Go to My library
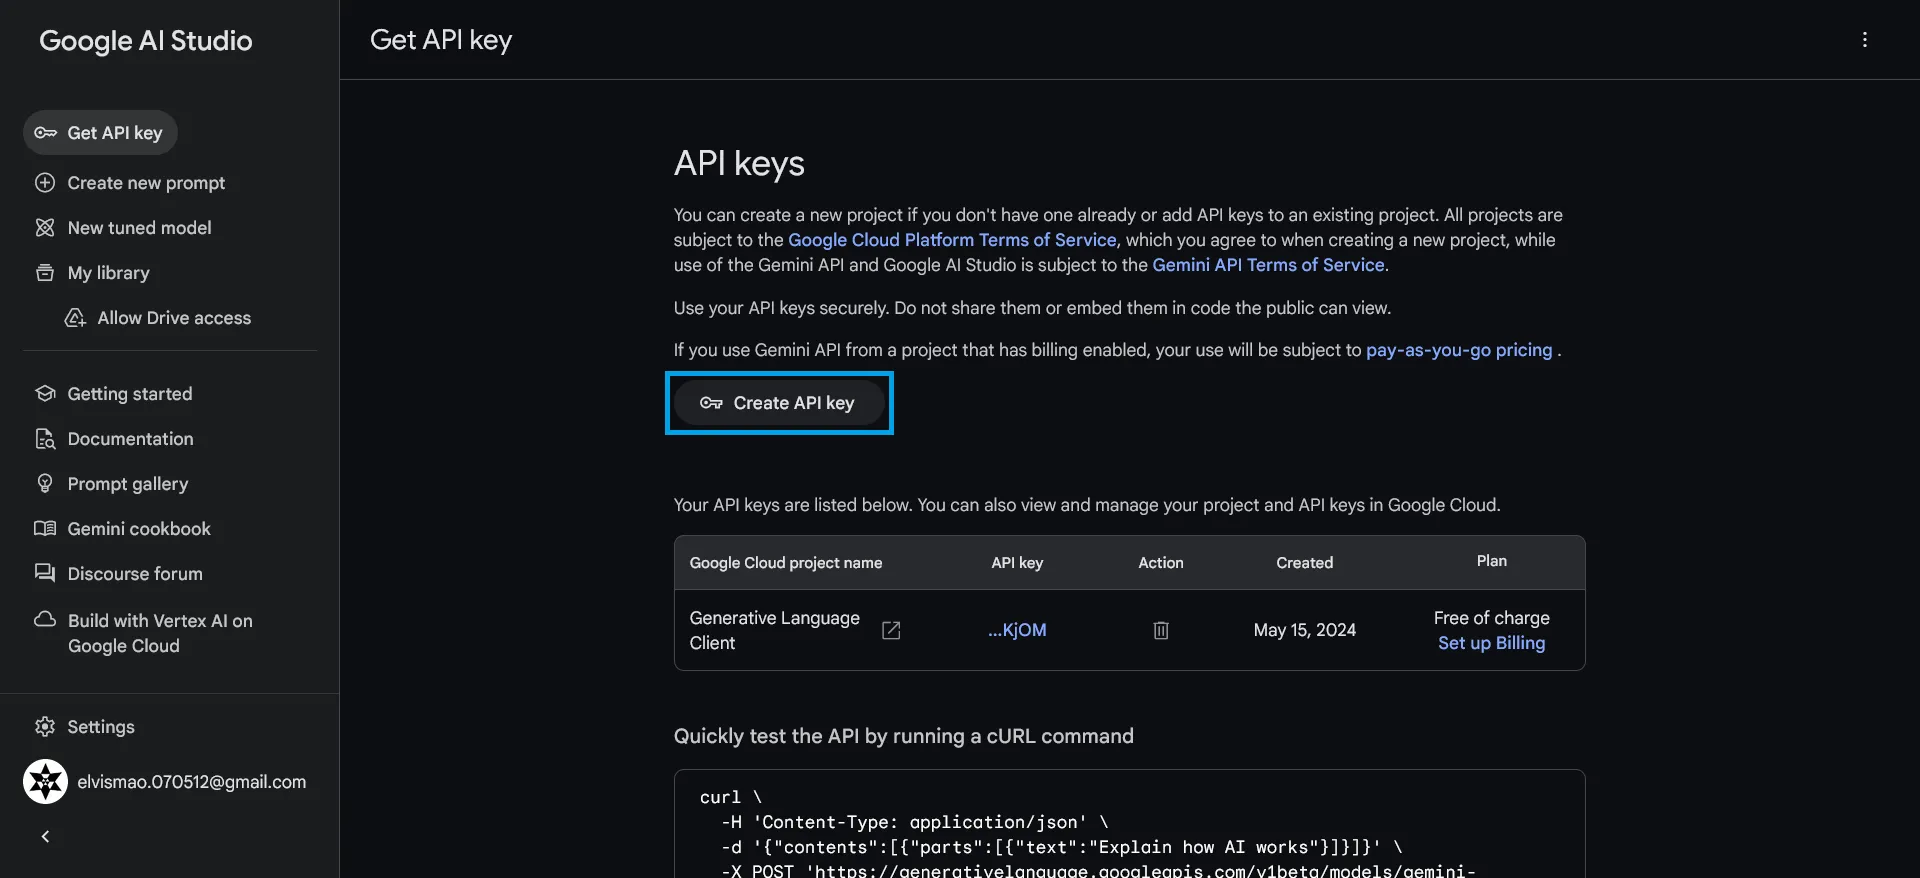Screen dimensions: 1920x878 coord(108,273)
